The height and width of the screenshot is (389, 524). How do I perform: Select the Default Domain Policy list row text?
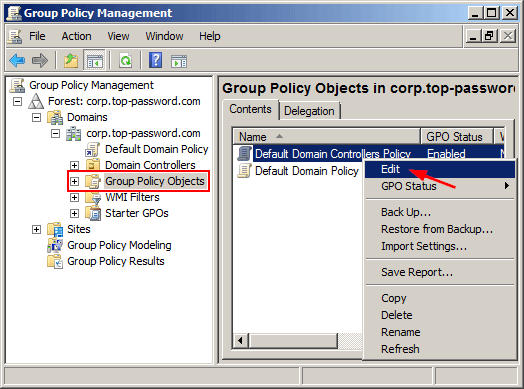(307, 171)
